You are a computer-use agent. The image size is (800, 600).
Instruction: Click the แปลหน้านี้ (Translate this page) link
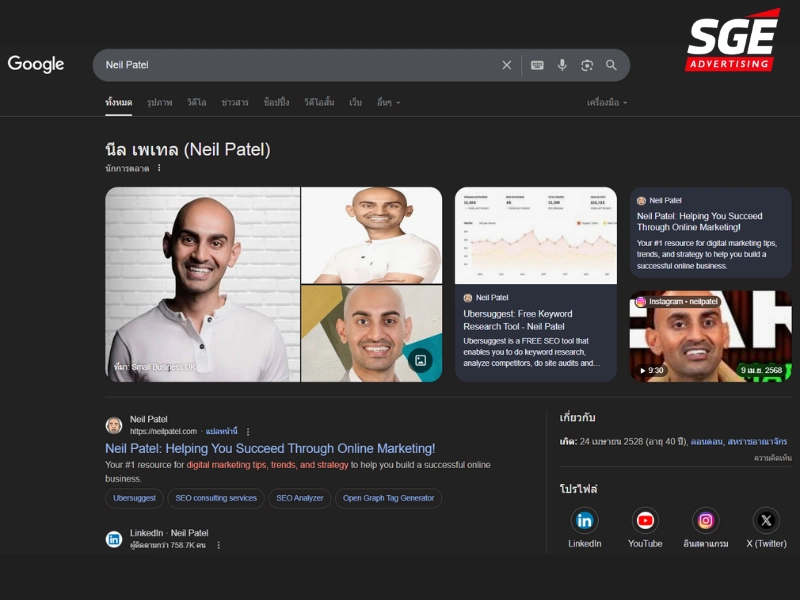pyautogui.click(x=221, y=431)
